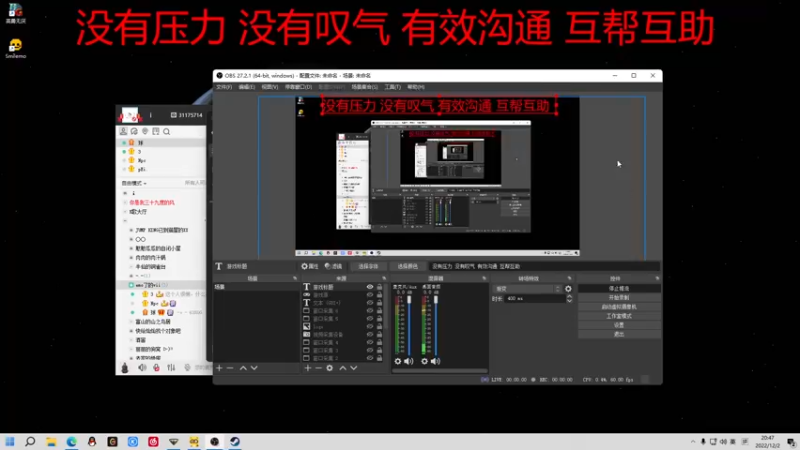This screenshot has width=800, height=450.
Task: Click search magnifier in YY window toolbar
Action: 166,132
